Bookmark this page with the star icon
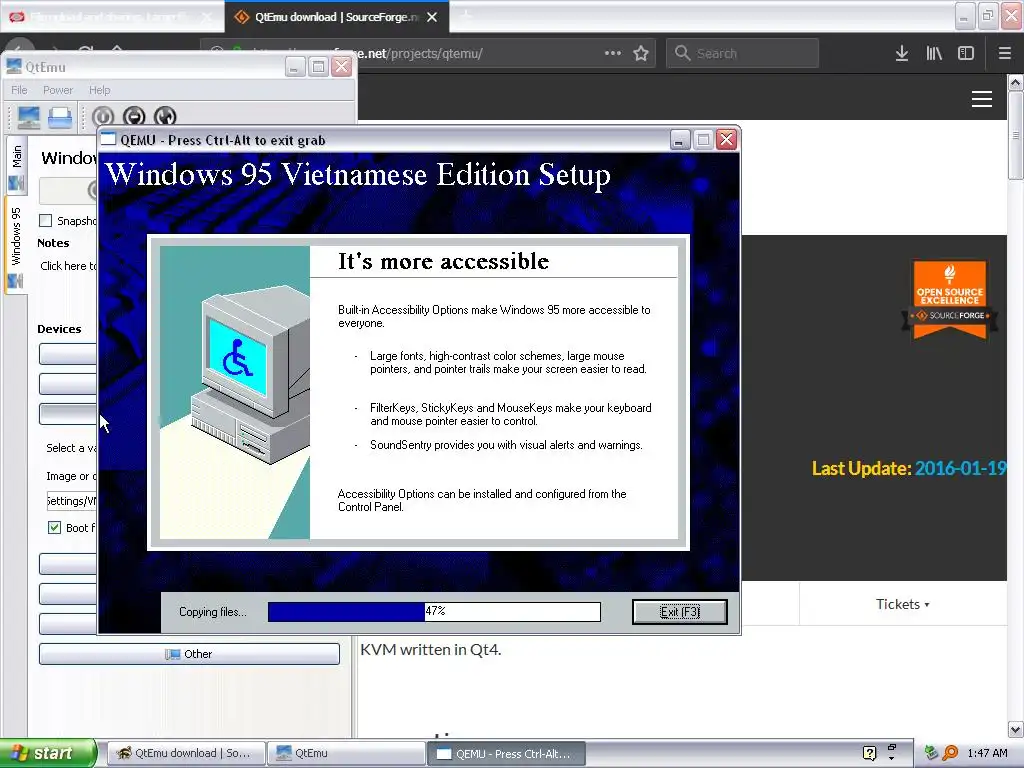This screenshot has width=1024, height=768. coord(641,54)
